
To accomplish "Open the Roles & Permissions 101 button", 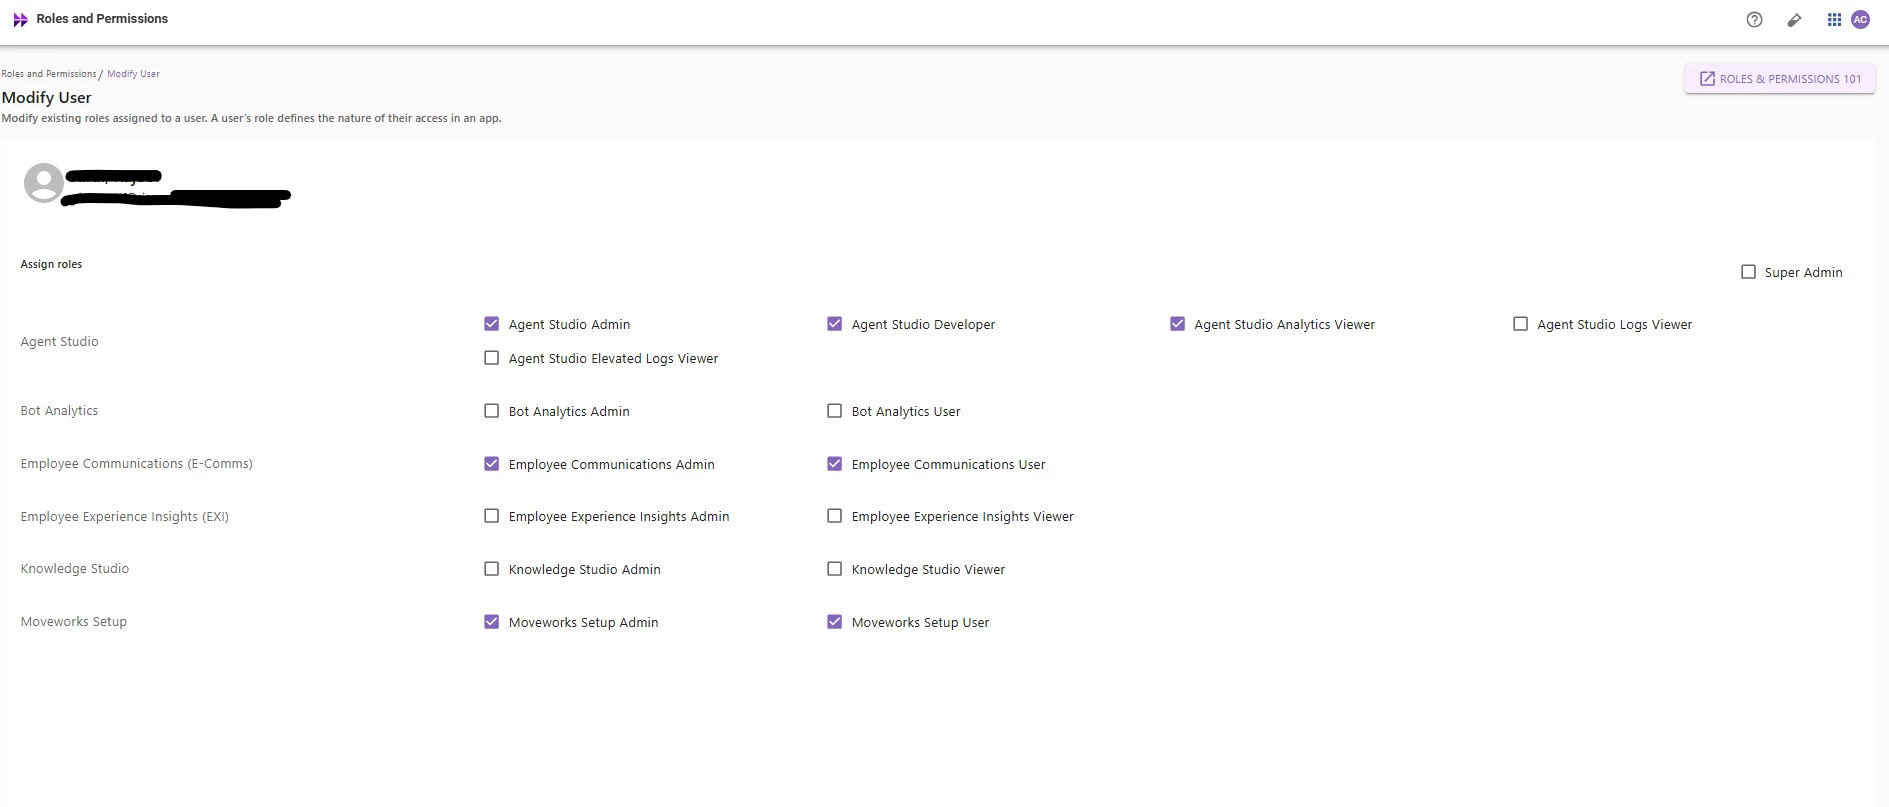I will click(x=1780, y=79).
